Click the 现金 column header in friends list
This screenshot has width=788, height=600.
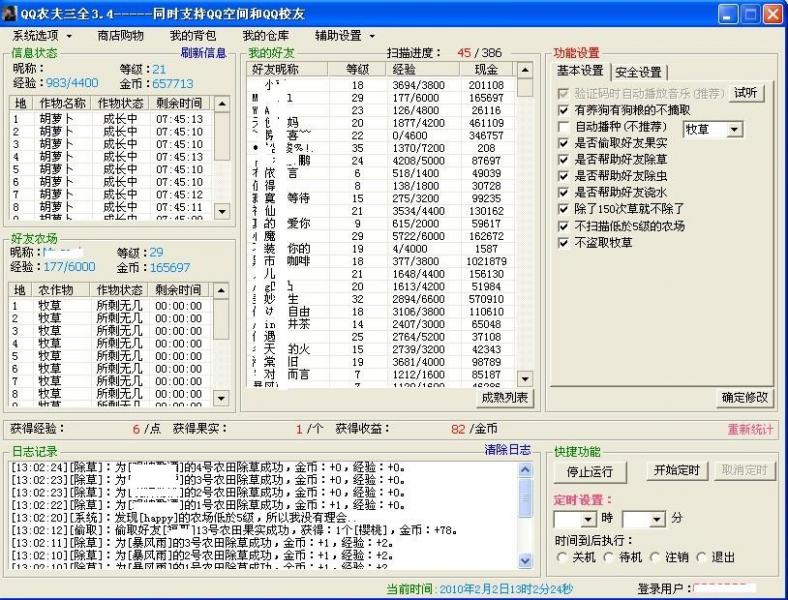coord(485,69)
